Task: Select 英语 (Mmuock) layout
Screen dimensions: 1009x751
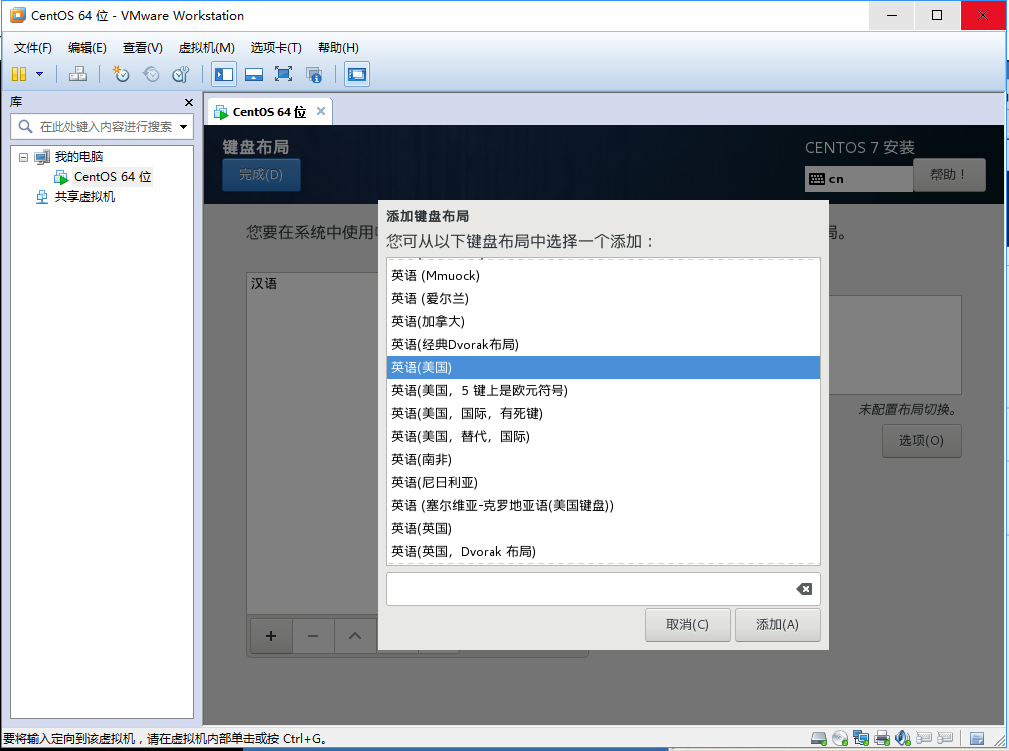Action: 603,275
